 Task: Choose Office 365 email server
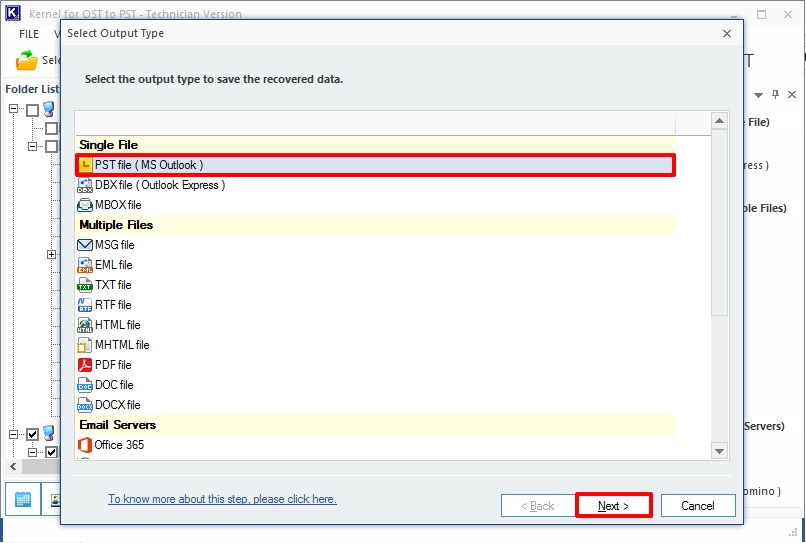(x=119, y=445)
